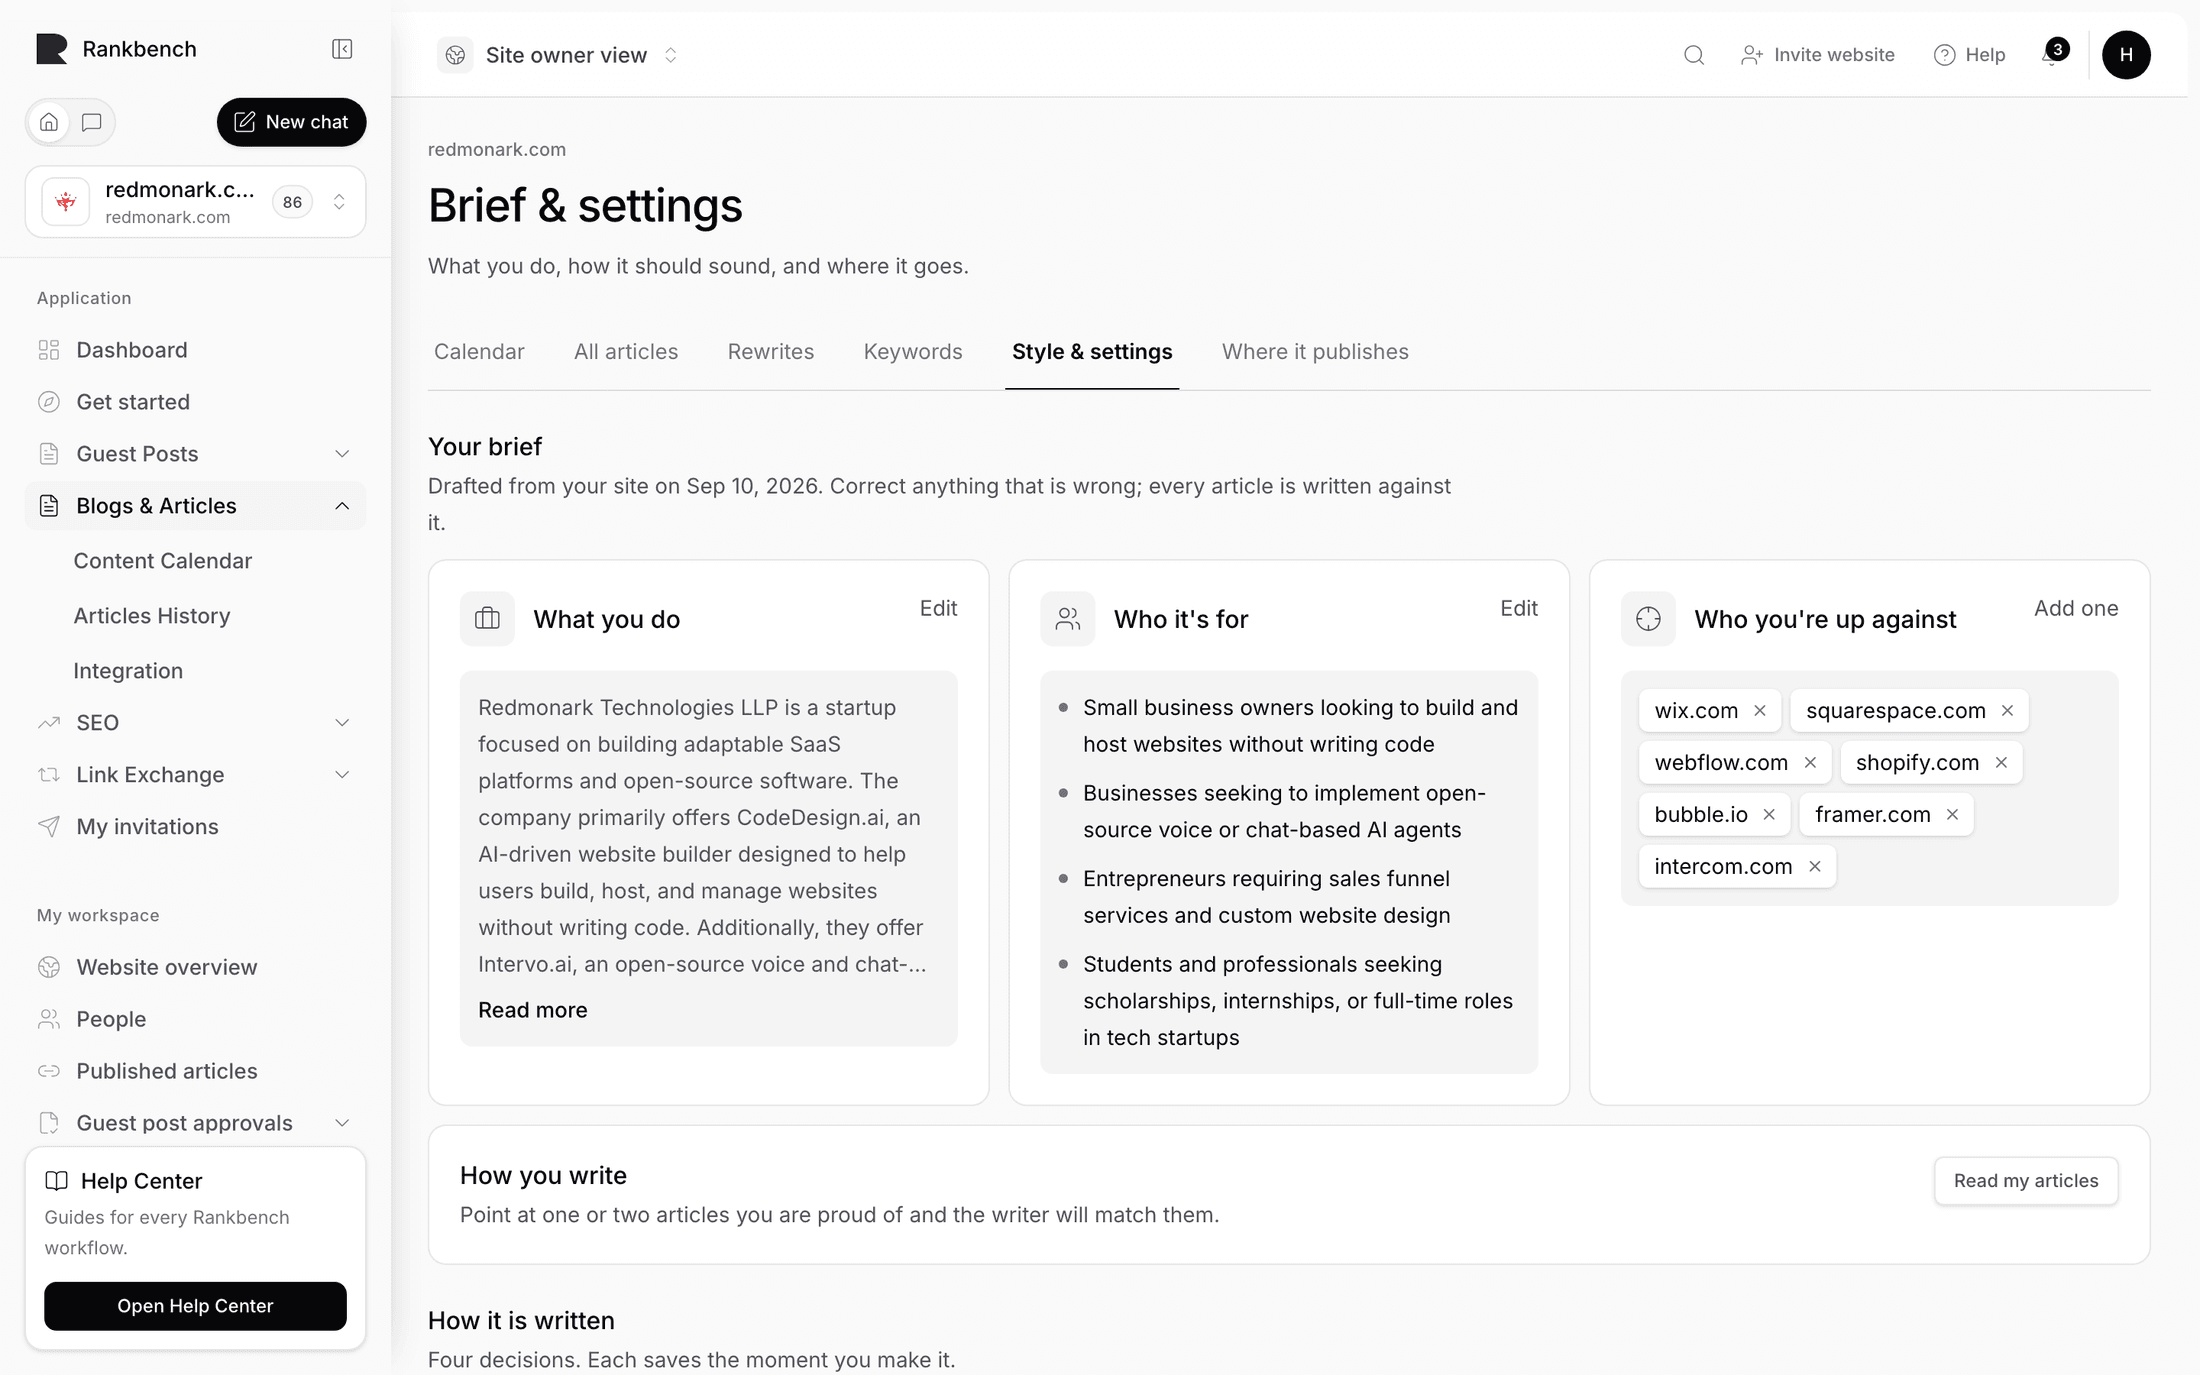Open the notifications bell icon
The height and width of the screenshot is (1375, 2200).
point(2052,55)
